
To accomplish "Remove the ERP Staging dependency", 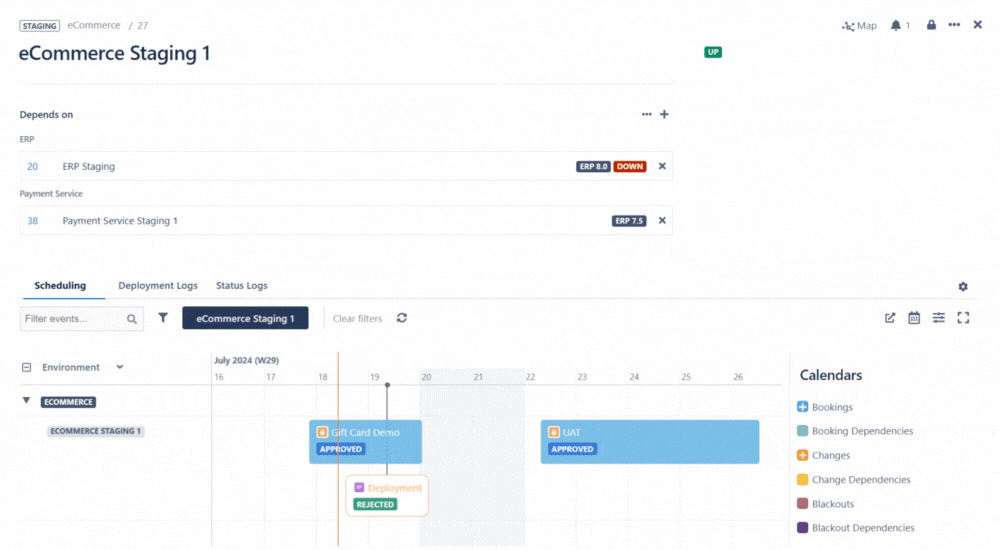I will click(661, 166).
